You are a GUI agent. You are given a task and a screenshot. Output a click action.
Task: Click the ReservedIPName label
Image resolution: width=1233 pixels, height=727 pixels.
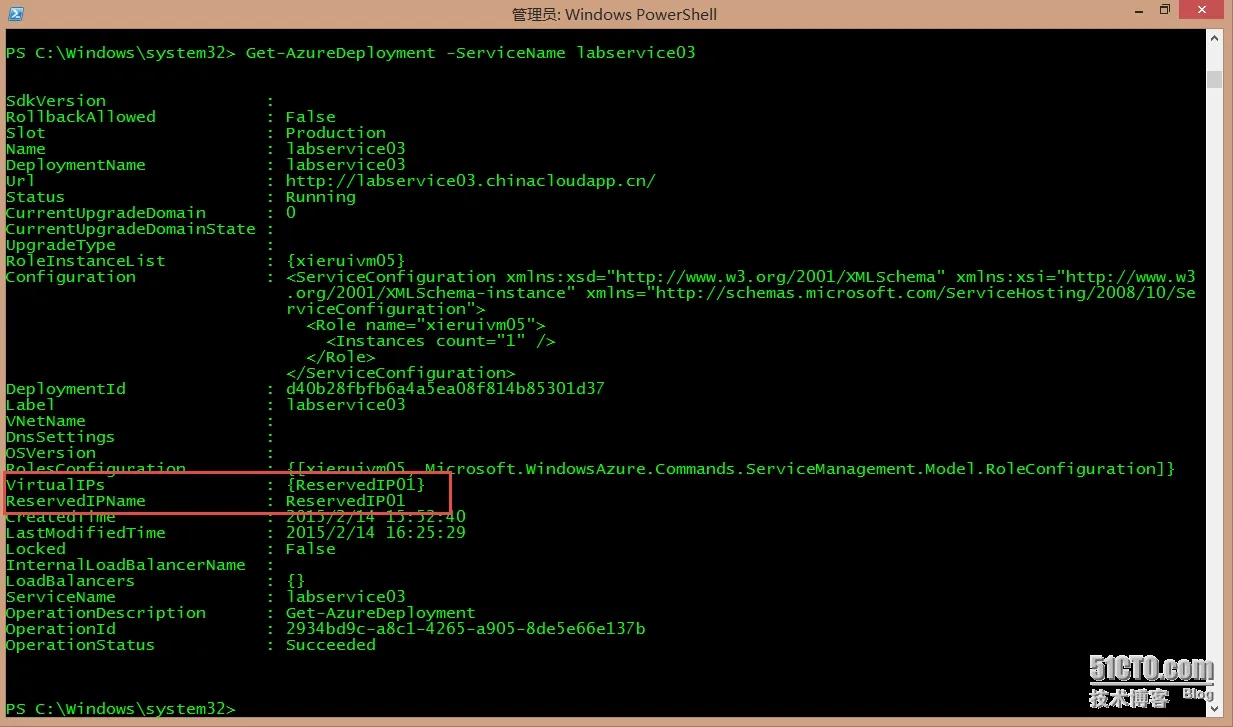75,501
